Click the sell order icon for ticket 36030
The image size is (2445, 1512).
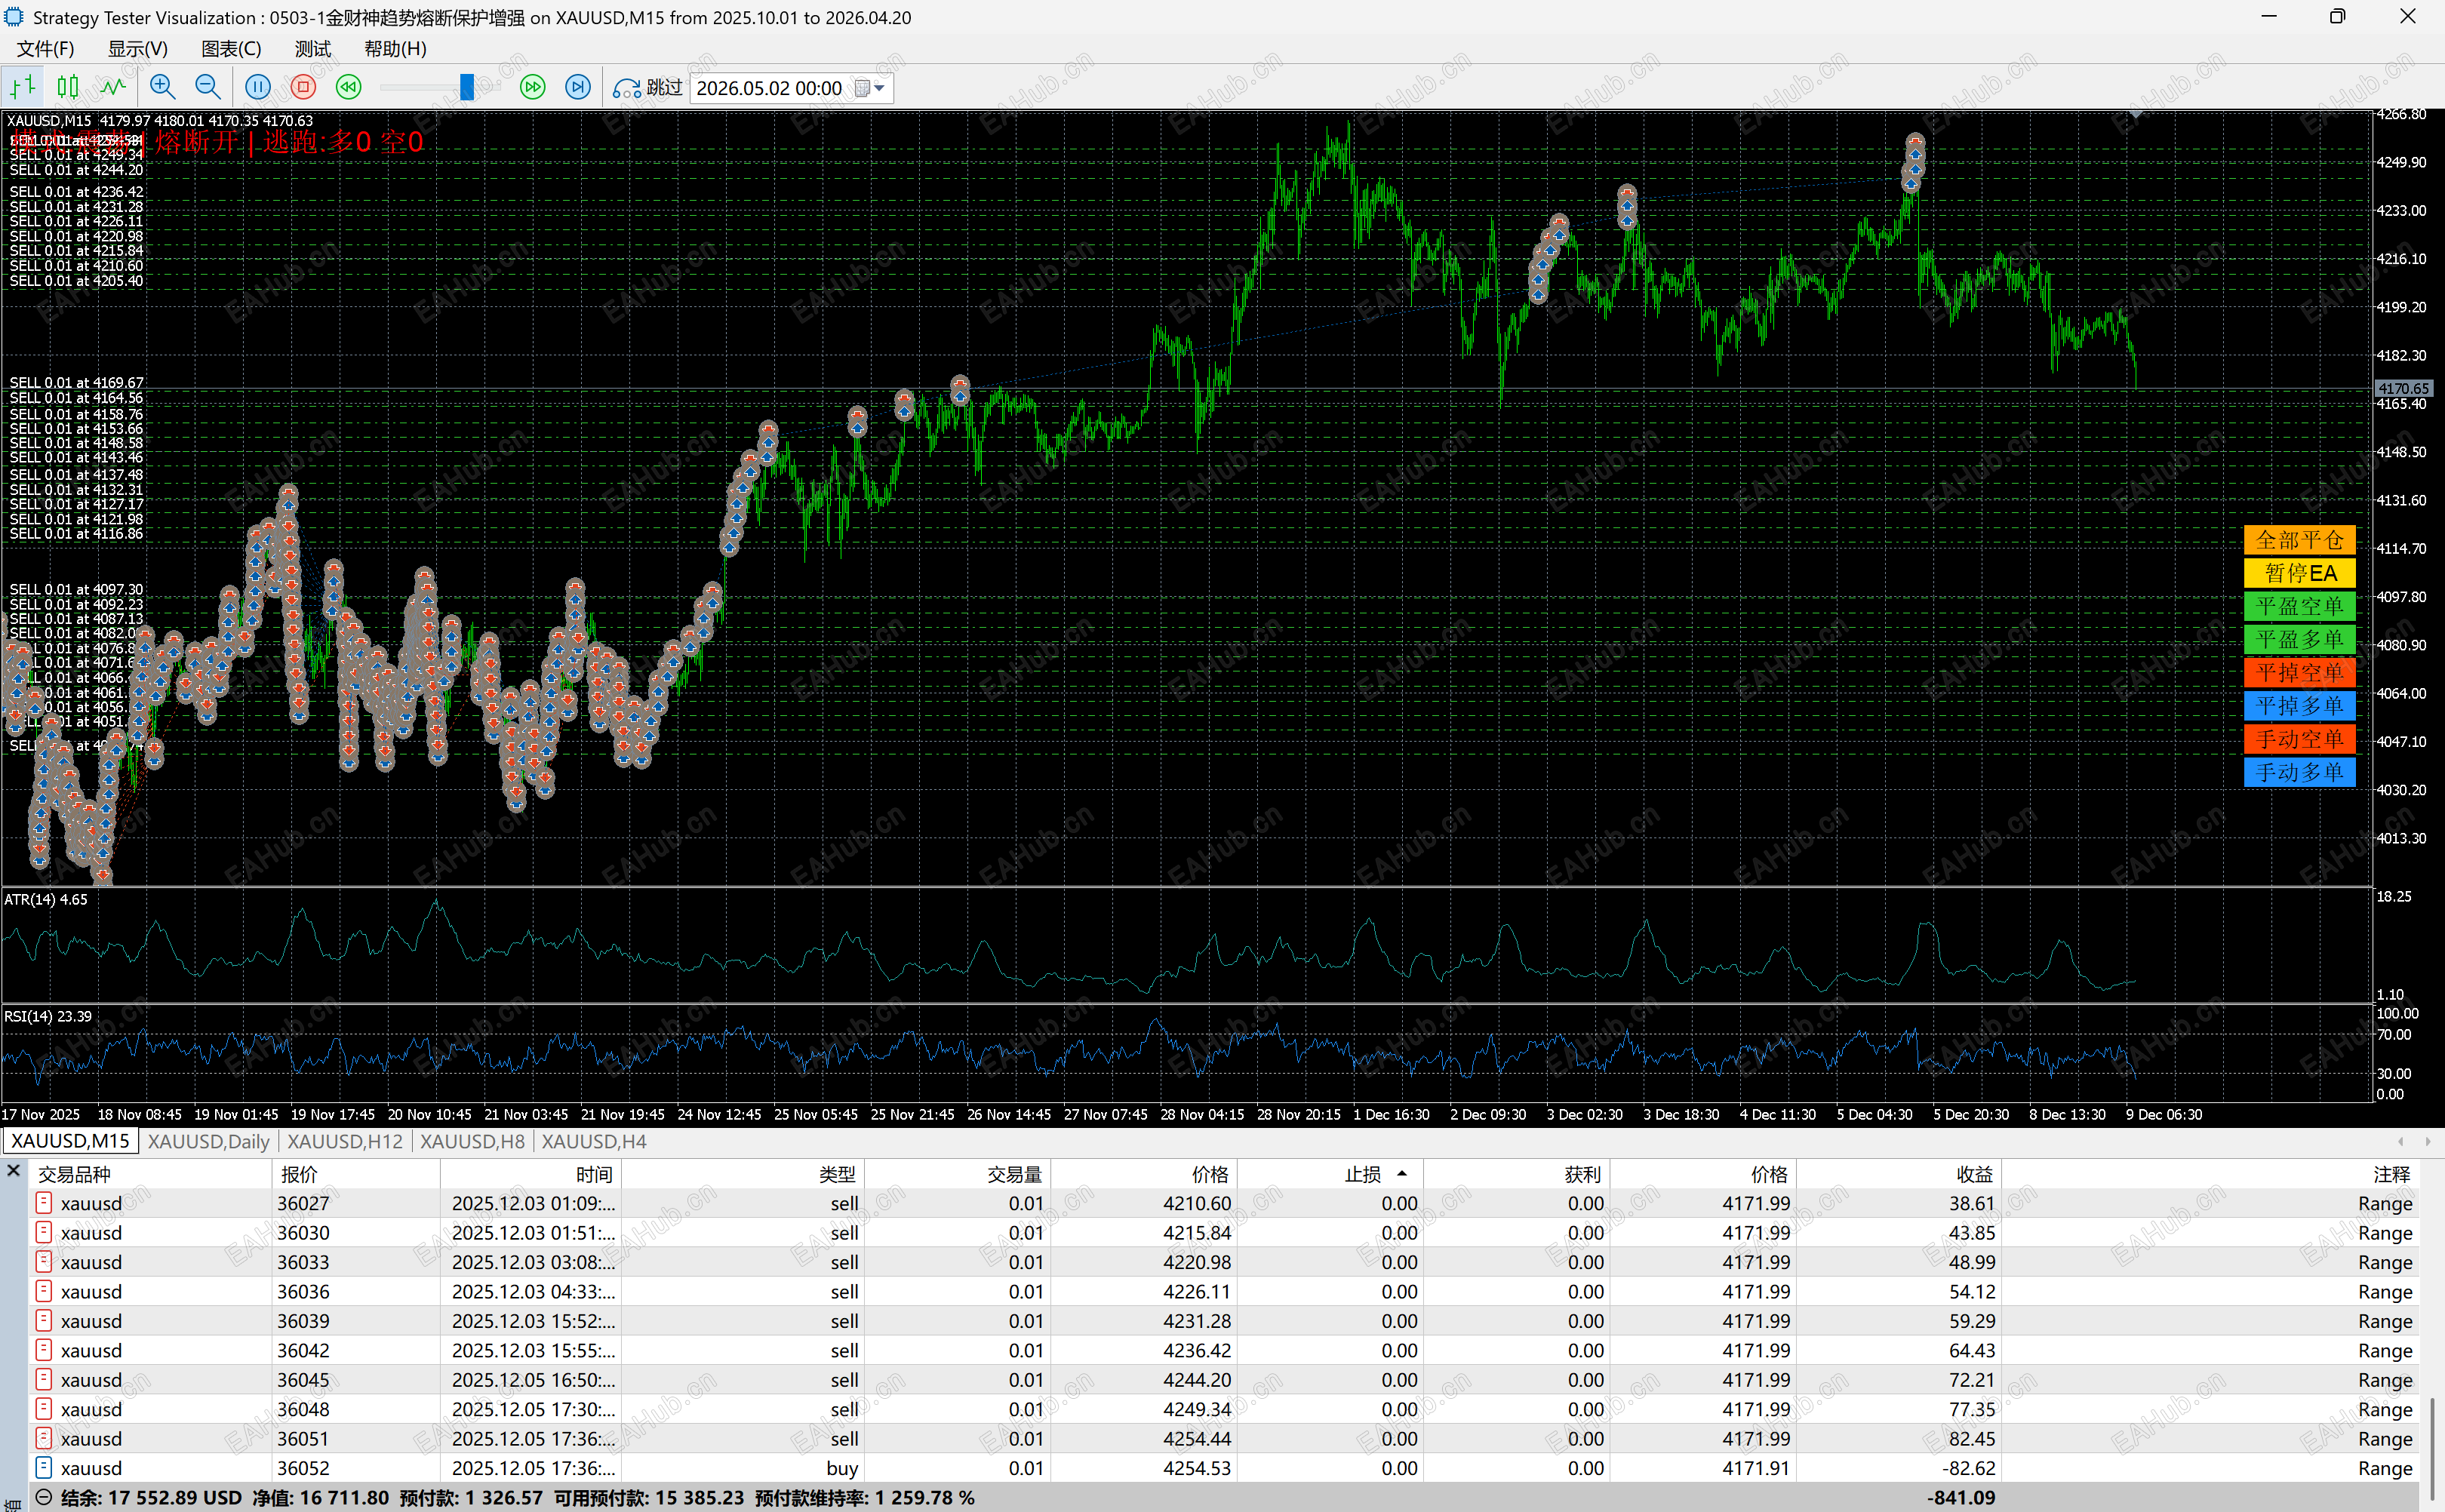[44, 1232]
